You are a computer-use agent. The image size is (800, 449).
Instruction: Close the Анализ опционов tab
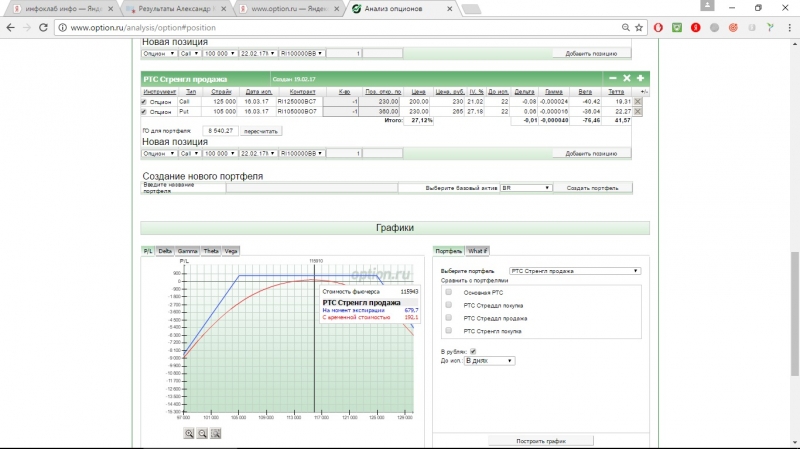pyautogui.click(x=449, y=9)
